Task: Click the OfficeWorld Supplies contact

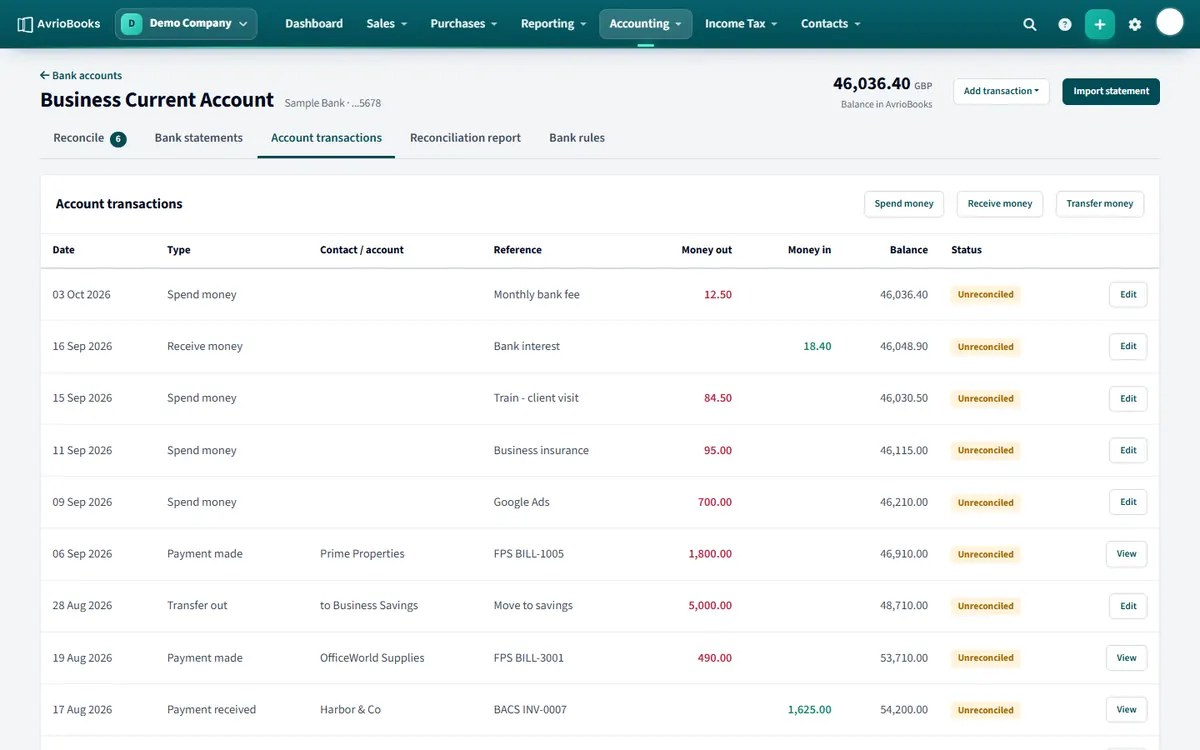Action: point(372,658)
